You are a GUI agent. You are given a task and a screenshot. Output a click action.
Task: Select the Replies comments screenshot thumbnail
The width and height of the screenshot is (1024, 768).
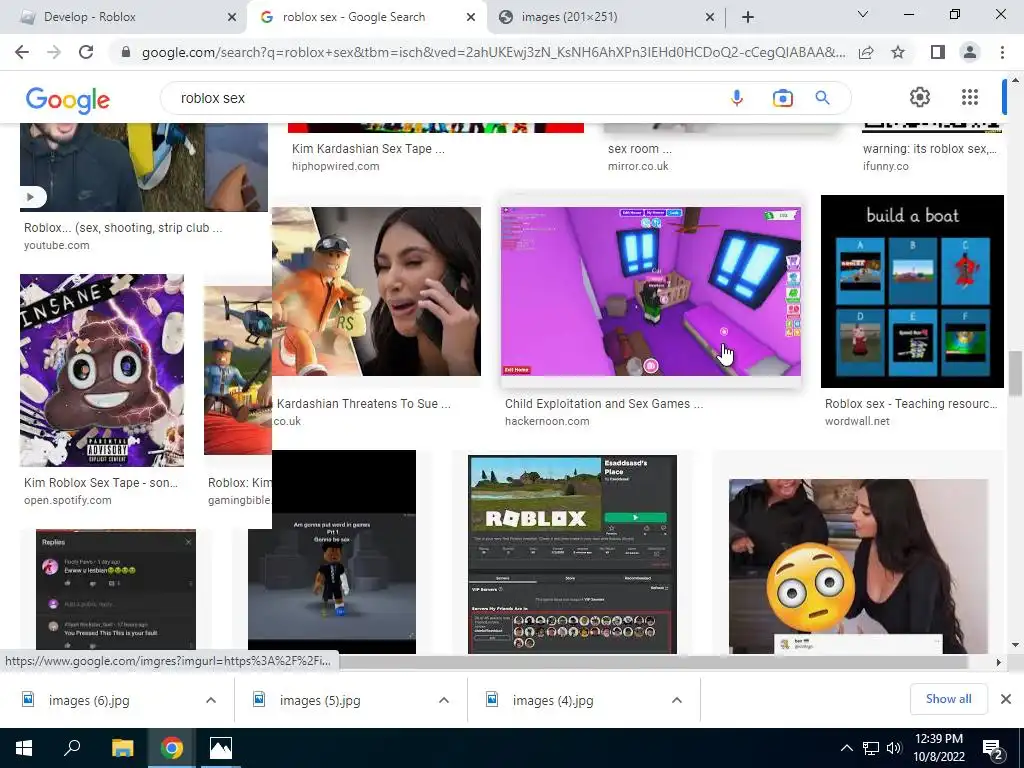pyautogui.click(x=116, y=590)
